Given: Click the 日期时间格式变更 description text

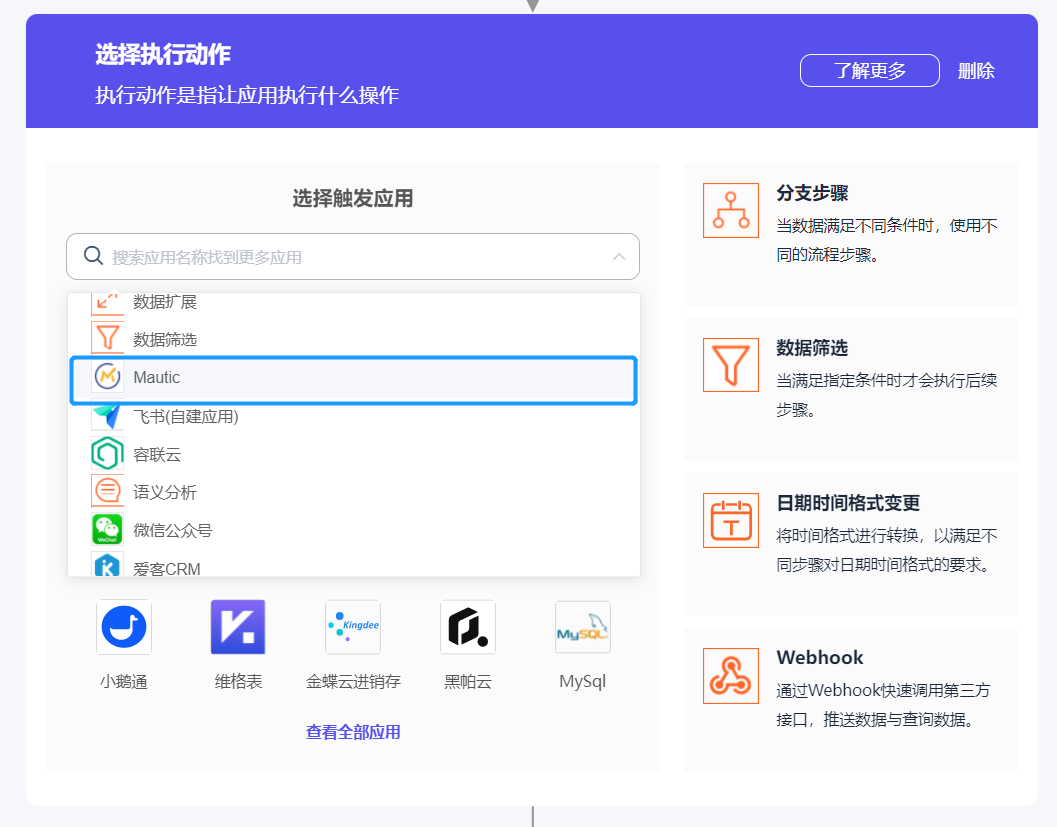Looking at the screenshot, I should [x=886, y=550].
